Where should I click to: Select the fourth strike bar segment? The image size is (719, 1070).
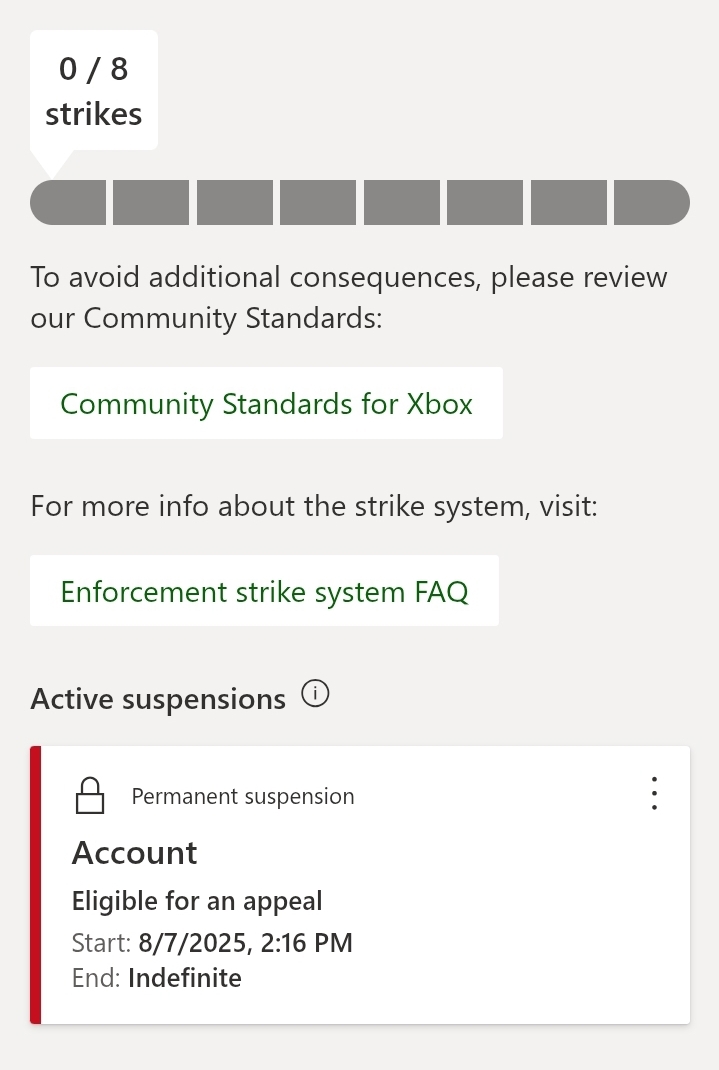(318, 203)
